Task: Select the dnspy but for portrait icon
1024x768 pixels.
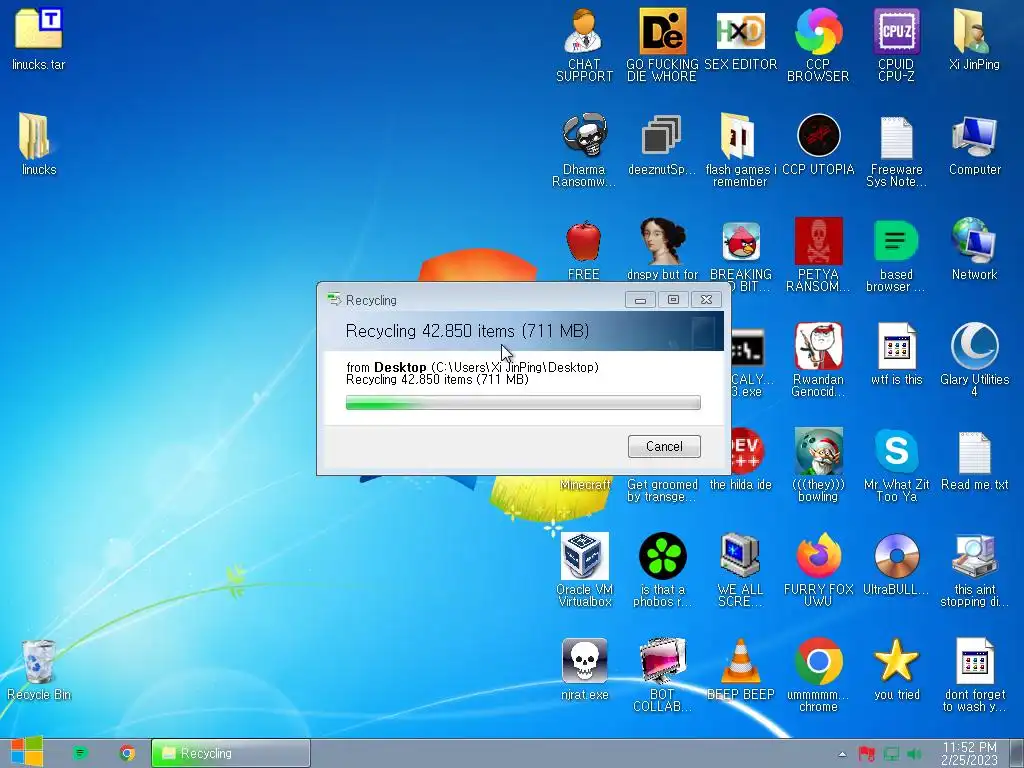Action: 662,250
